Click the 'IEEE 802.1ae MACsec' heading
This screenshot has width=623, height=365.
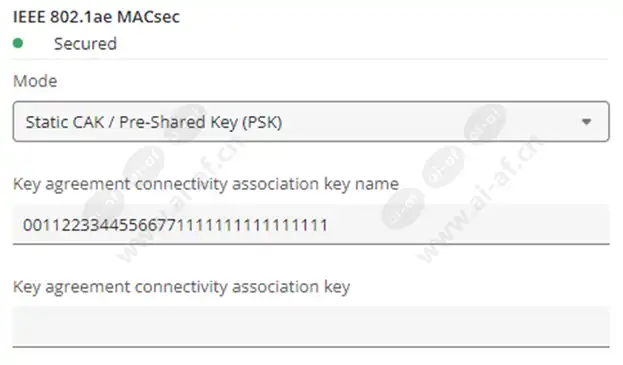pyautogui.click(x=96, y=17)
